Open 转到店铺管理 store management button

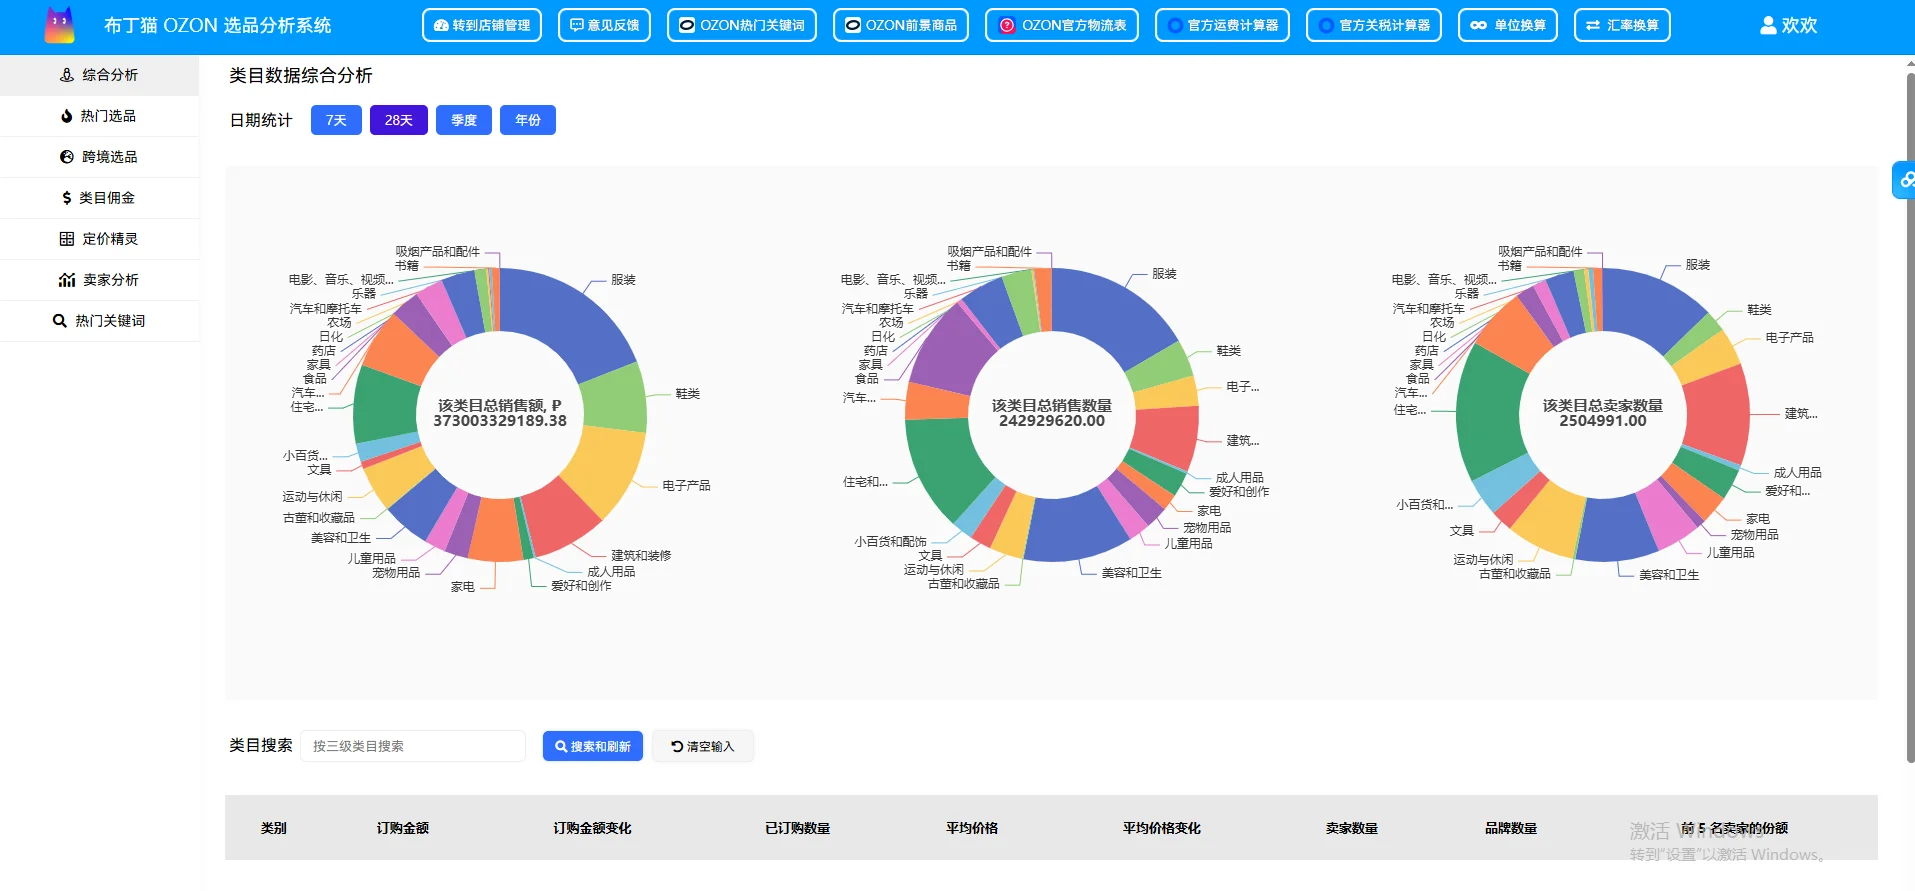482,25
